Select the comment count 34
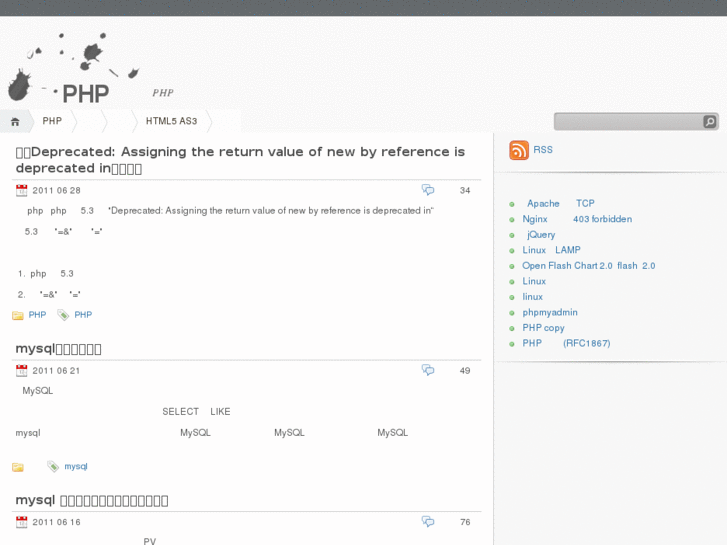This screenshot has width=727, height=545. point(465,191)
